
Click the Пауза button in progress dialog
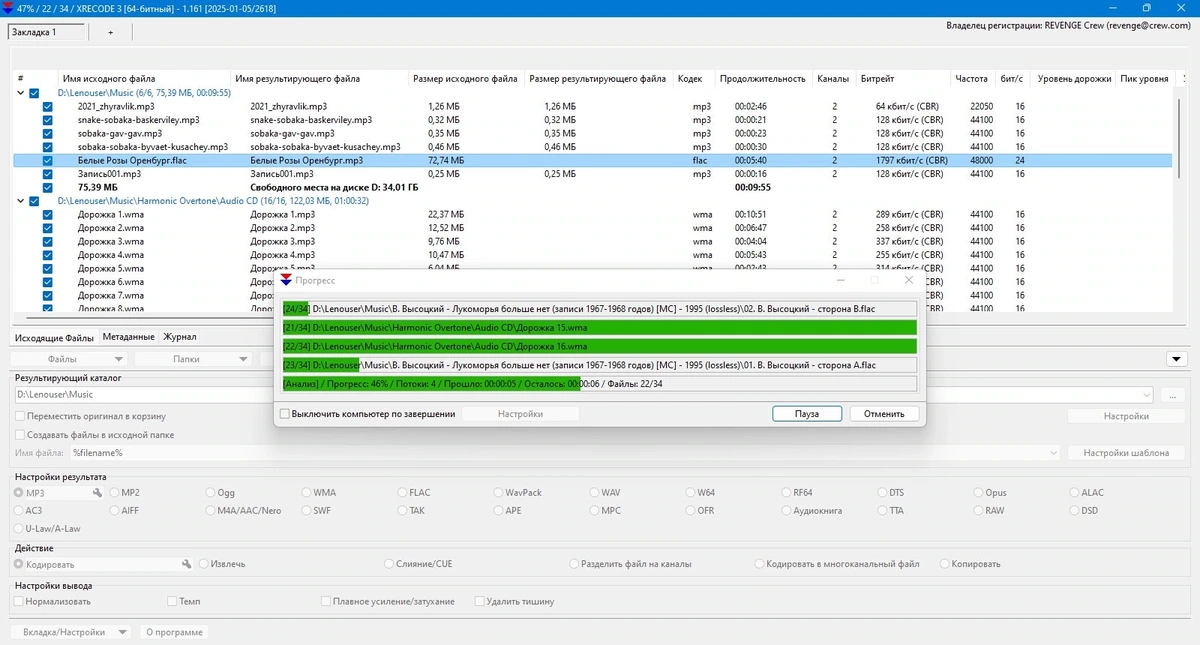[x=807, y=414]
